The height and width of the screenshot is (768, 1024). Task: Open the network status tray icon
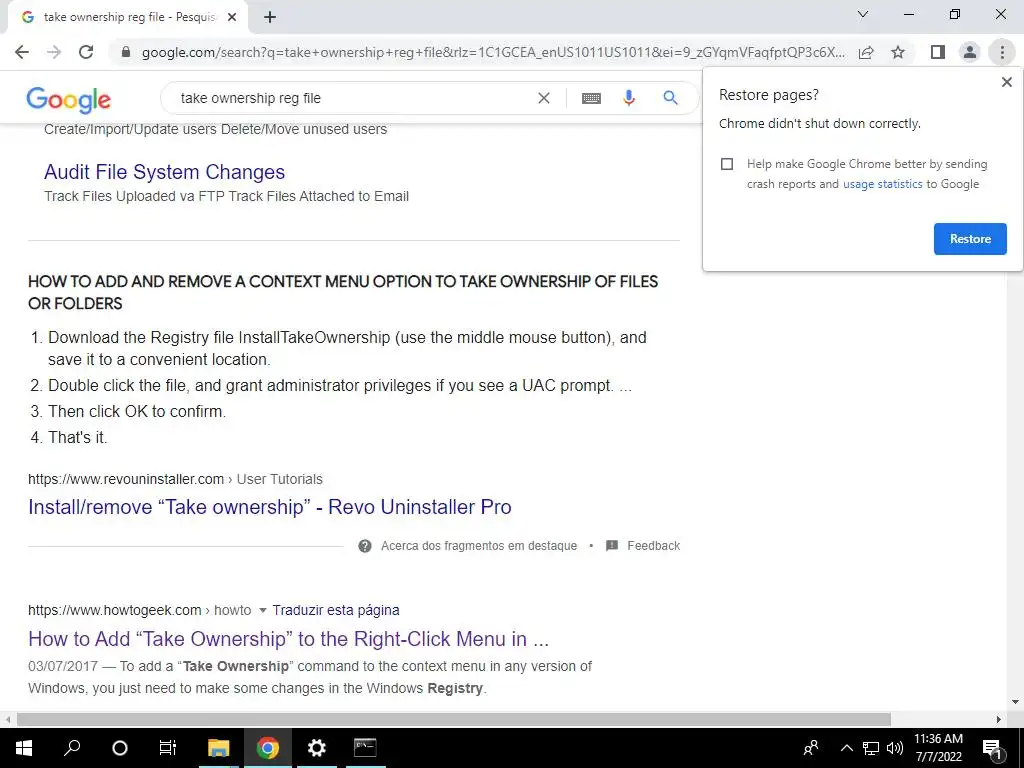click(871, 748)
